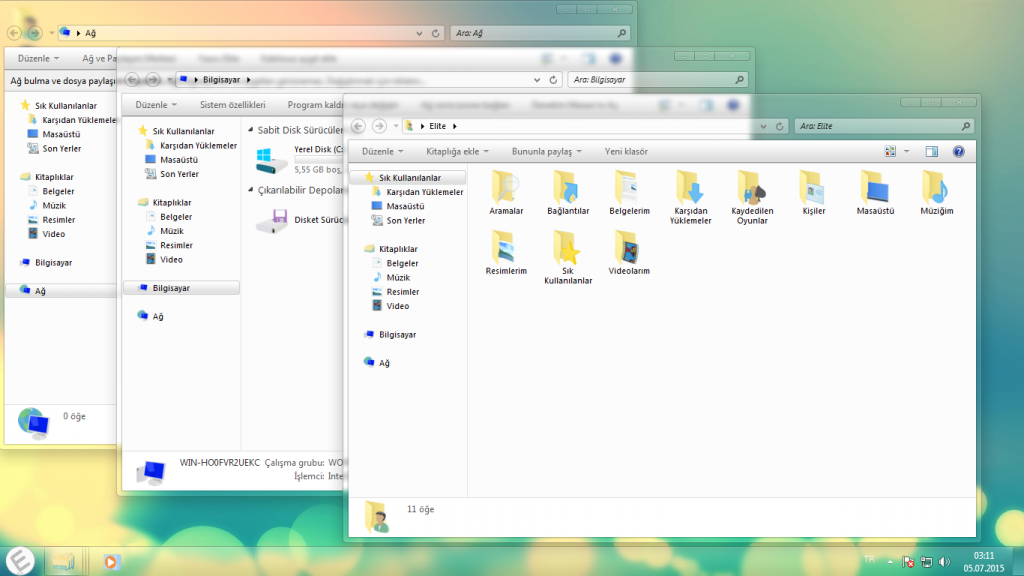Go forward in the Elite window

click(379, 126)
